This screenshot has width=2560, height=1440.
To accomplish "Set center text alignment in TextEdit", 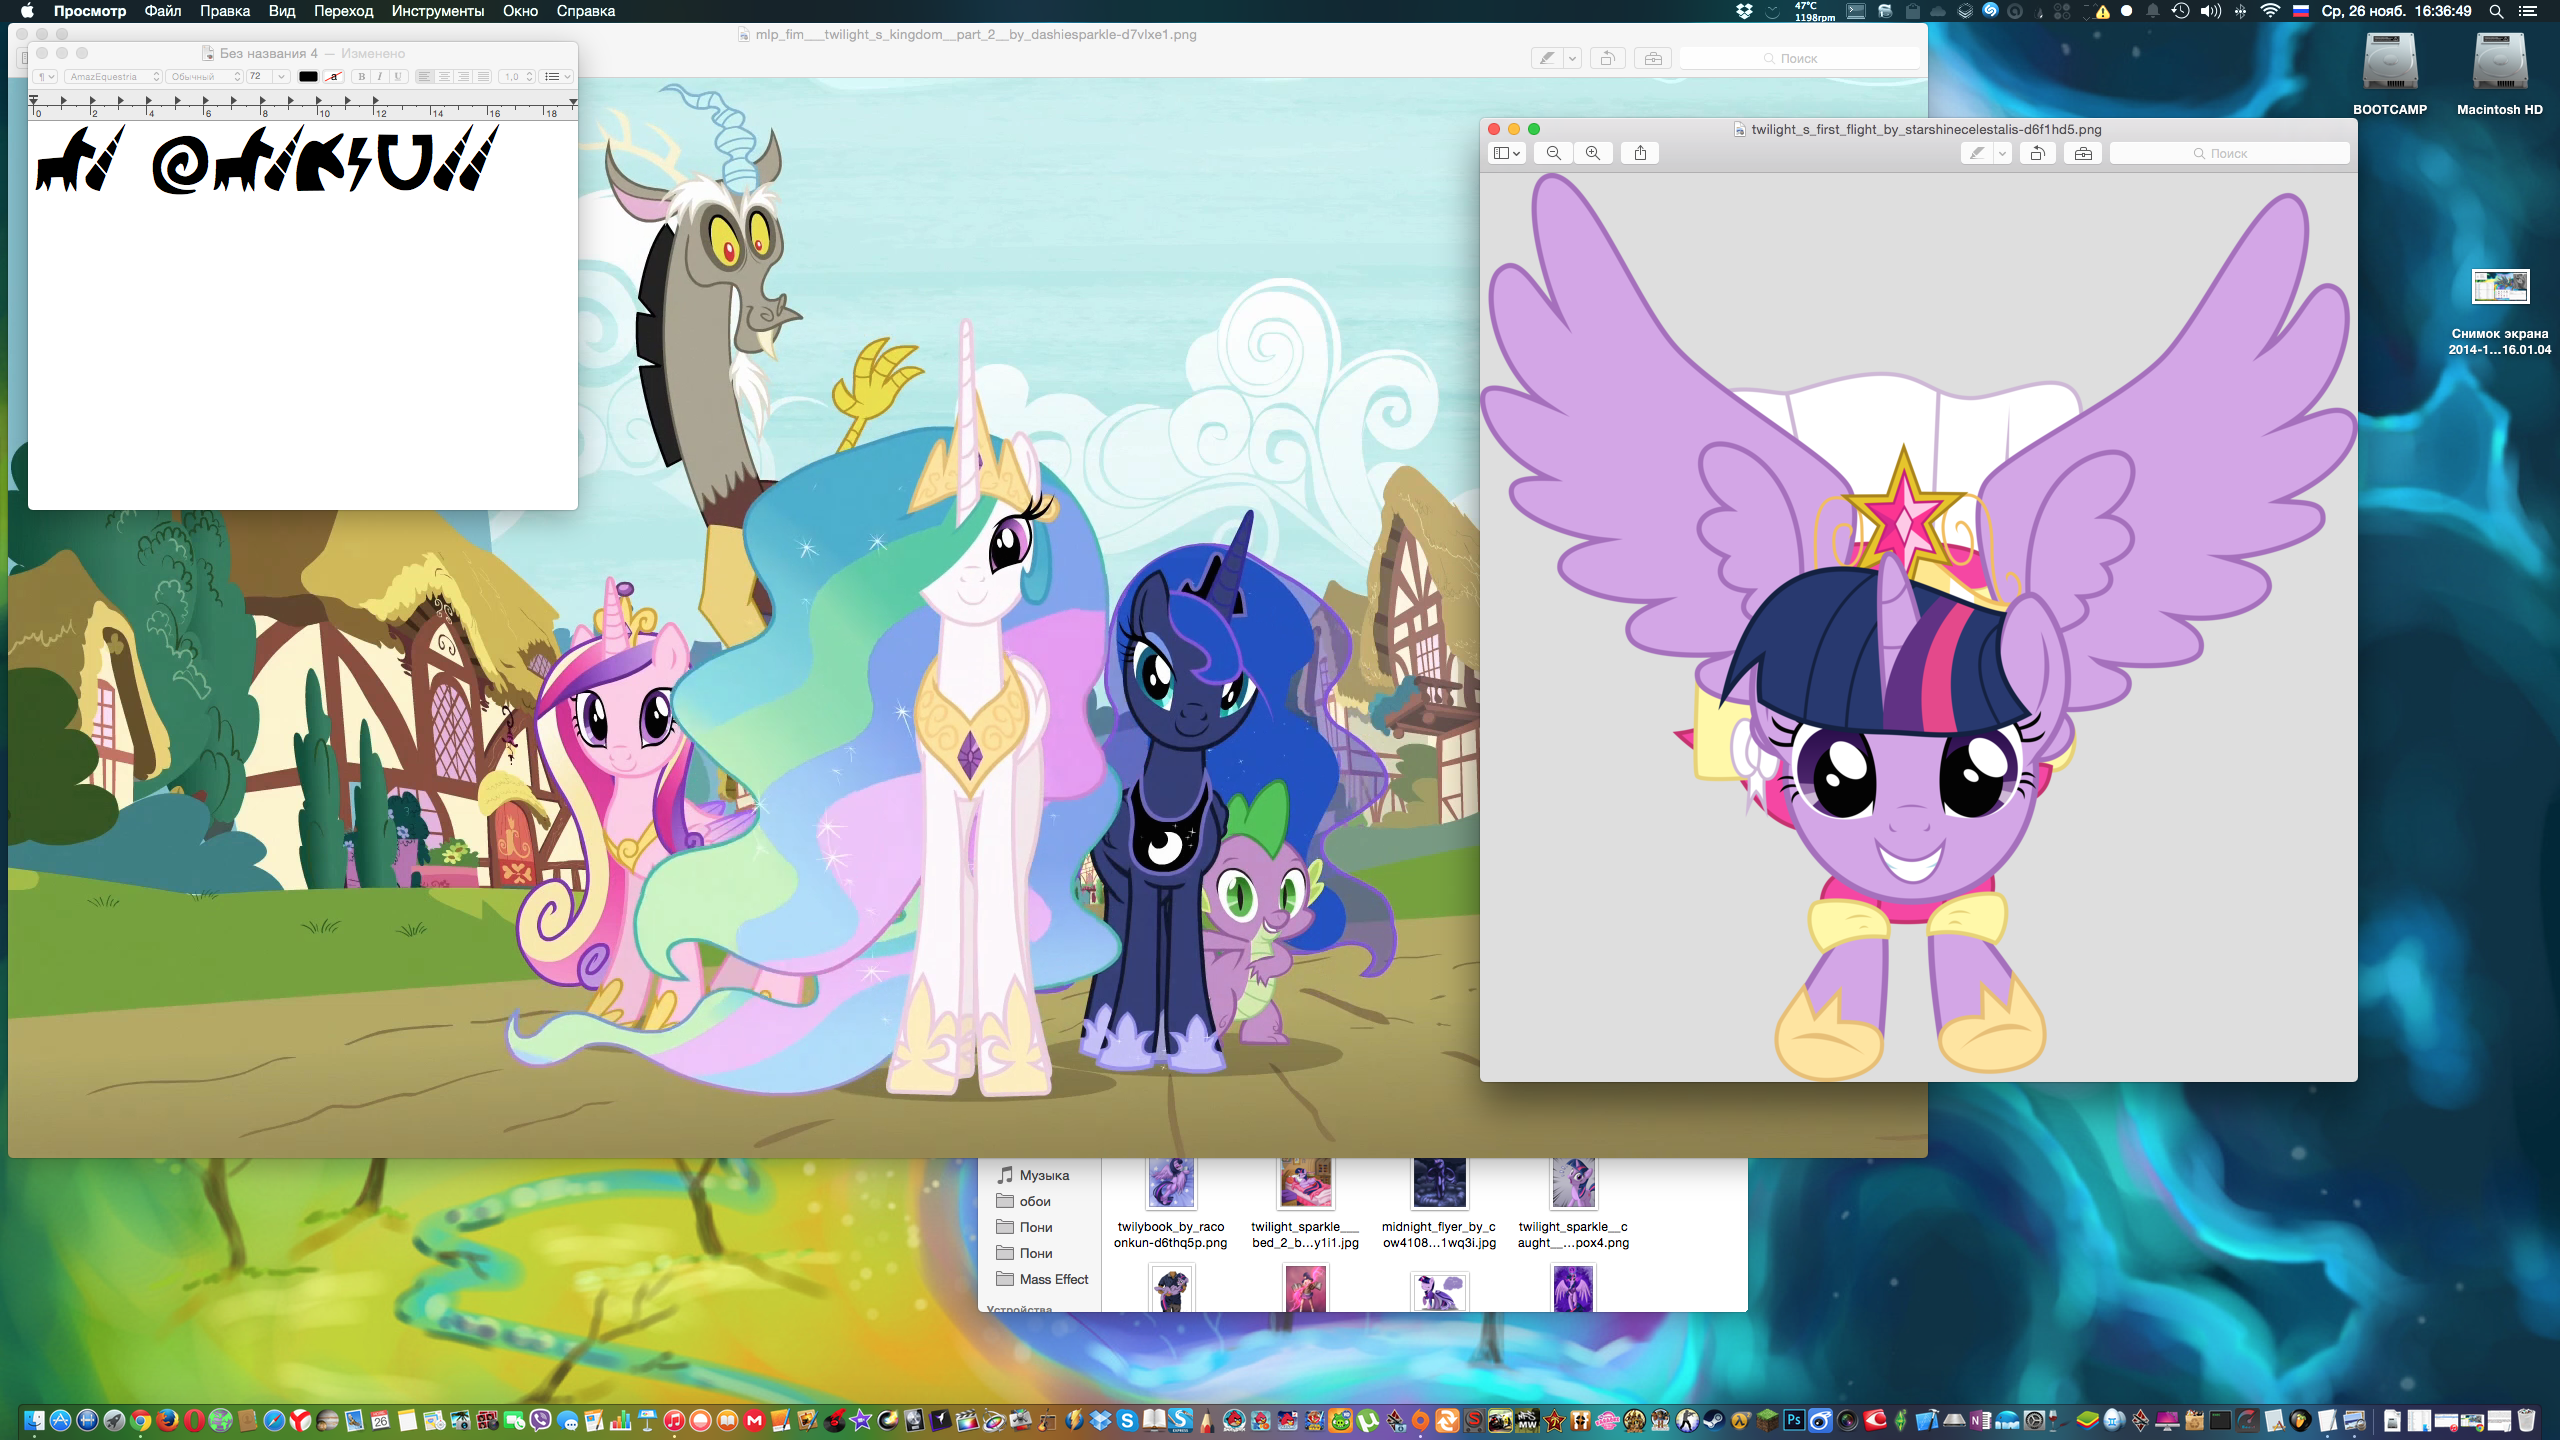I will tap(444, 76).
